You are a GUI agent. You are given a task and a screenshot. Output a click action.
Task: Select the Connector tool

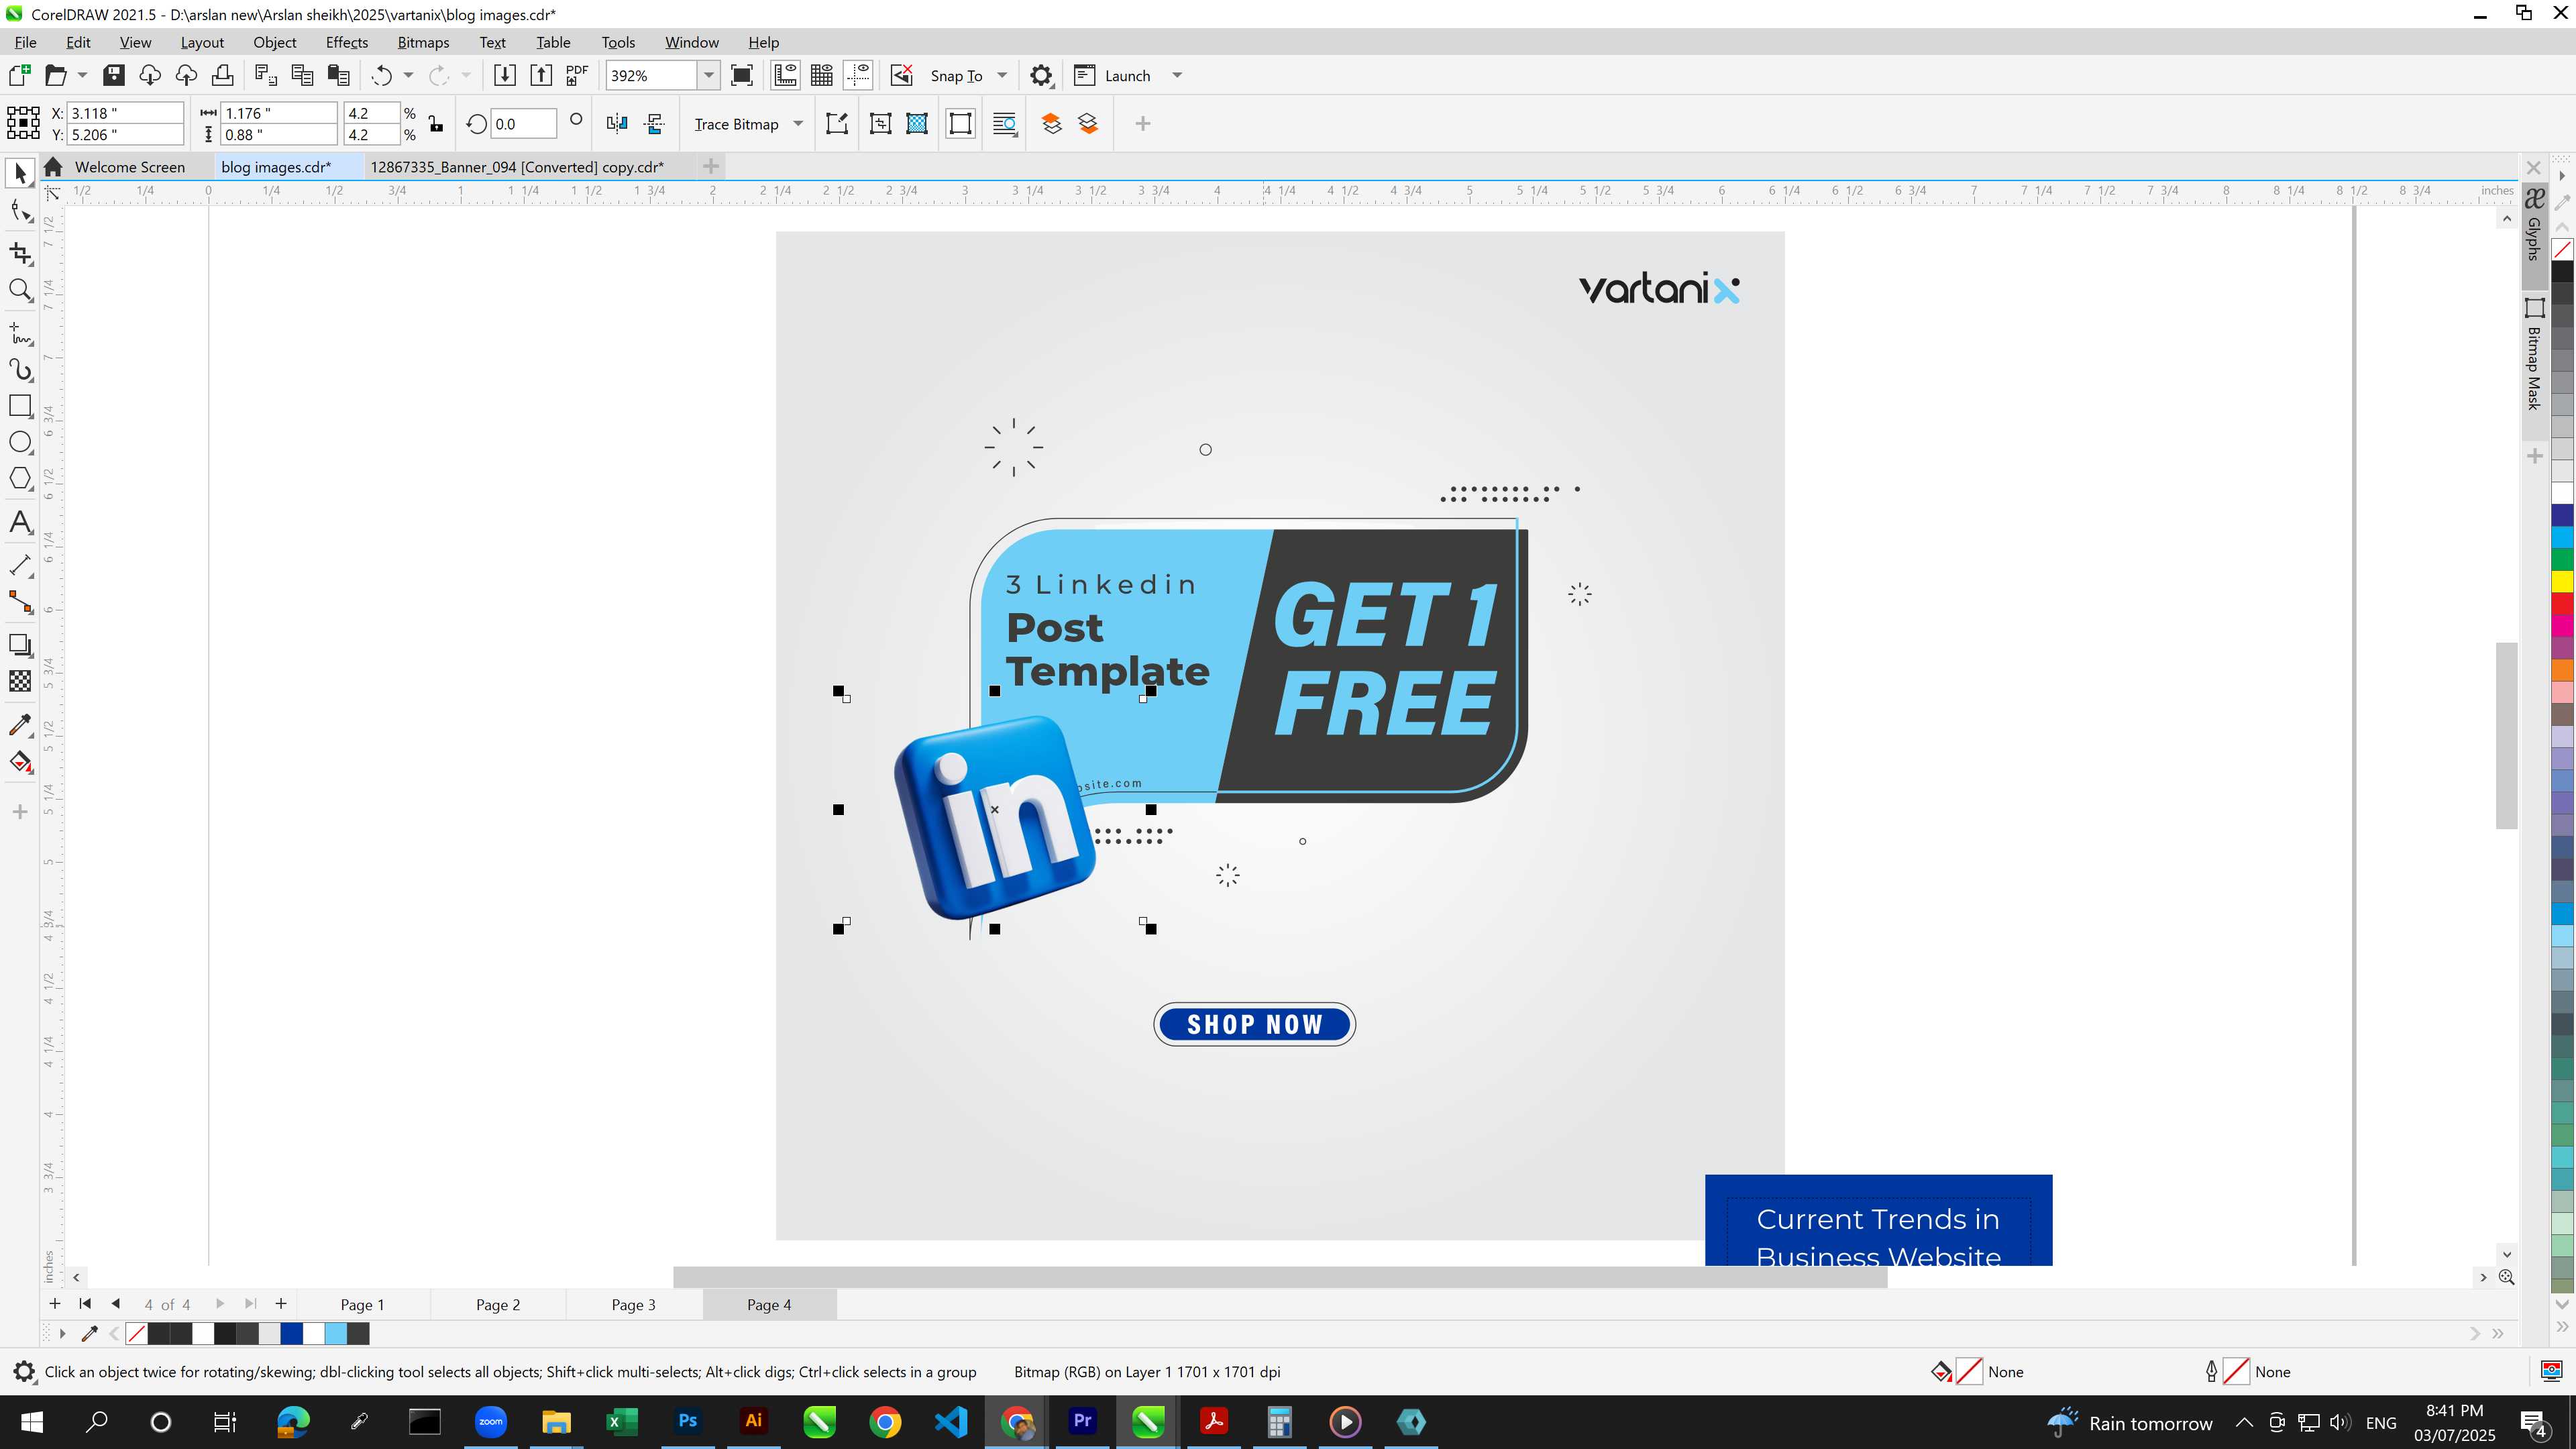(x=20, y=601)
